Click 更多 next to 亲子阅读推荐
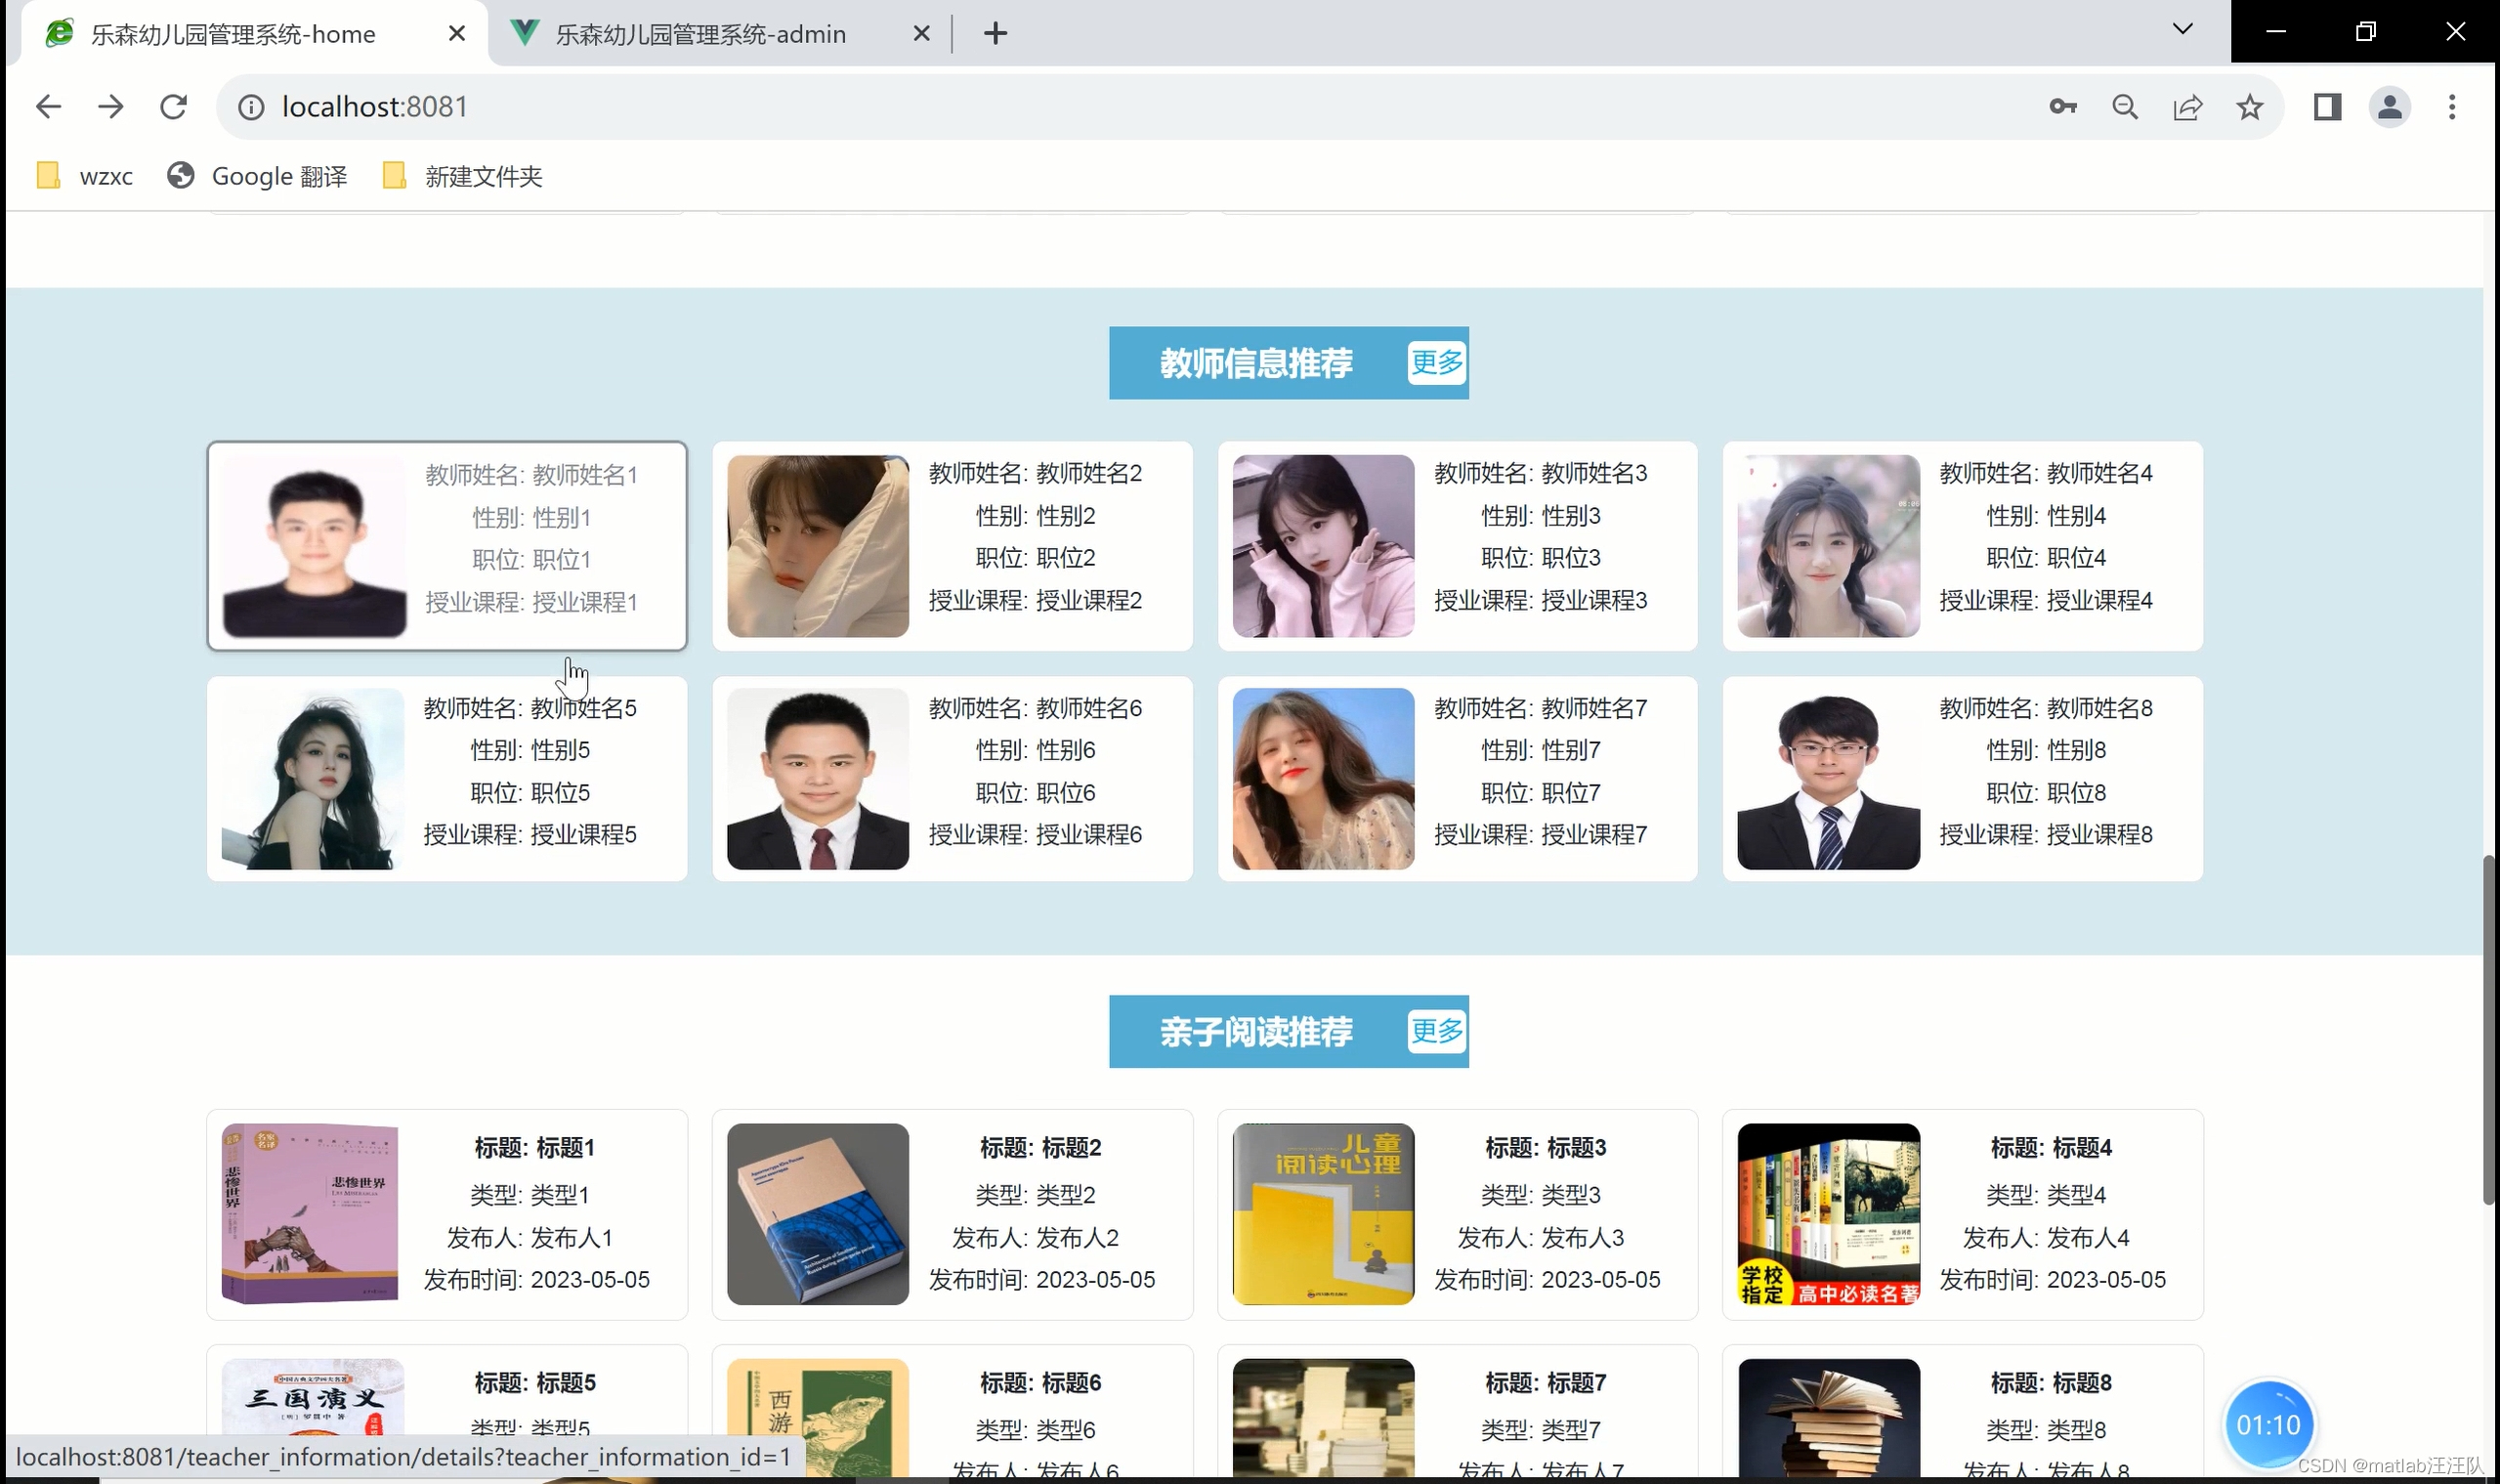Image resolution: width=2500 pixels, height=1484 pixels. point(1436,1031)
